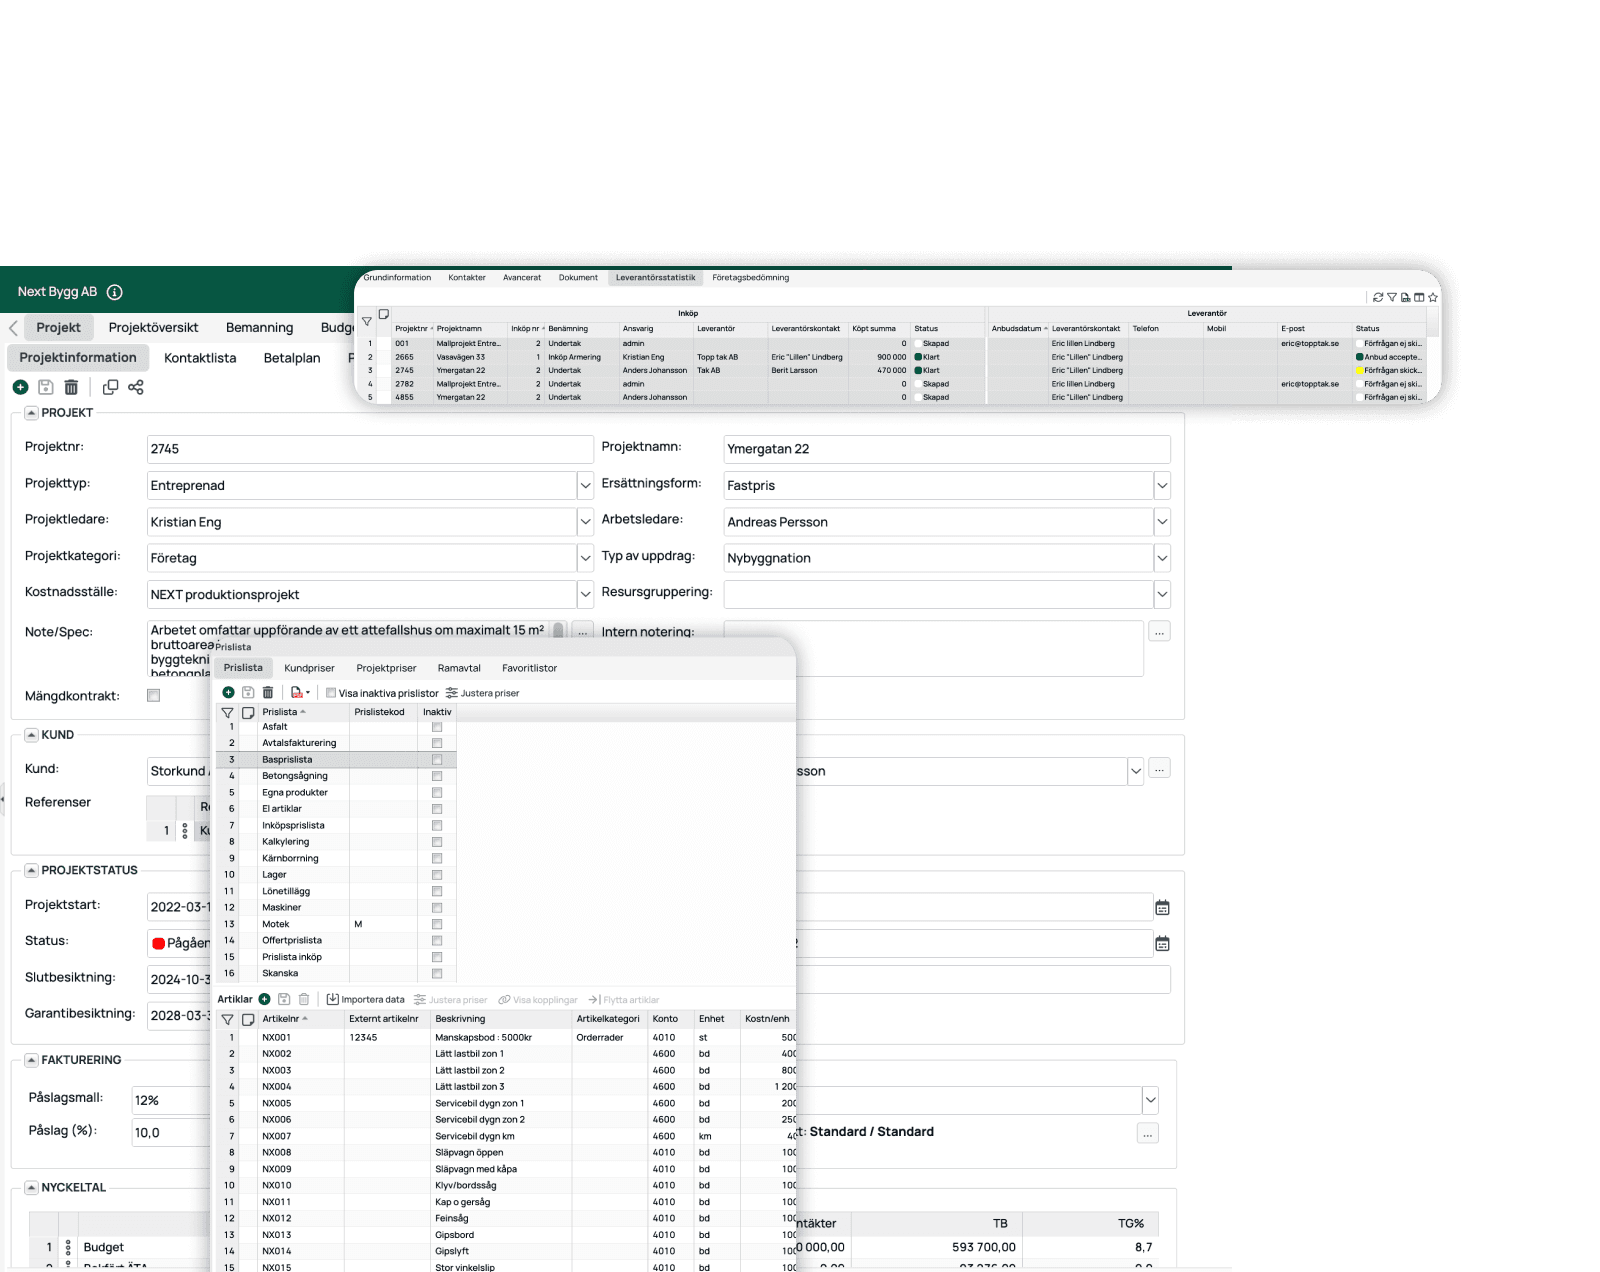Image resolution: width=1600 pixels, height=1272 pixels.
Task: Add new price list with green plus icon
Action: 228,692
